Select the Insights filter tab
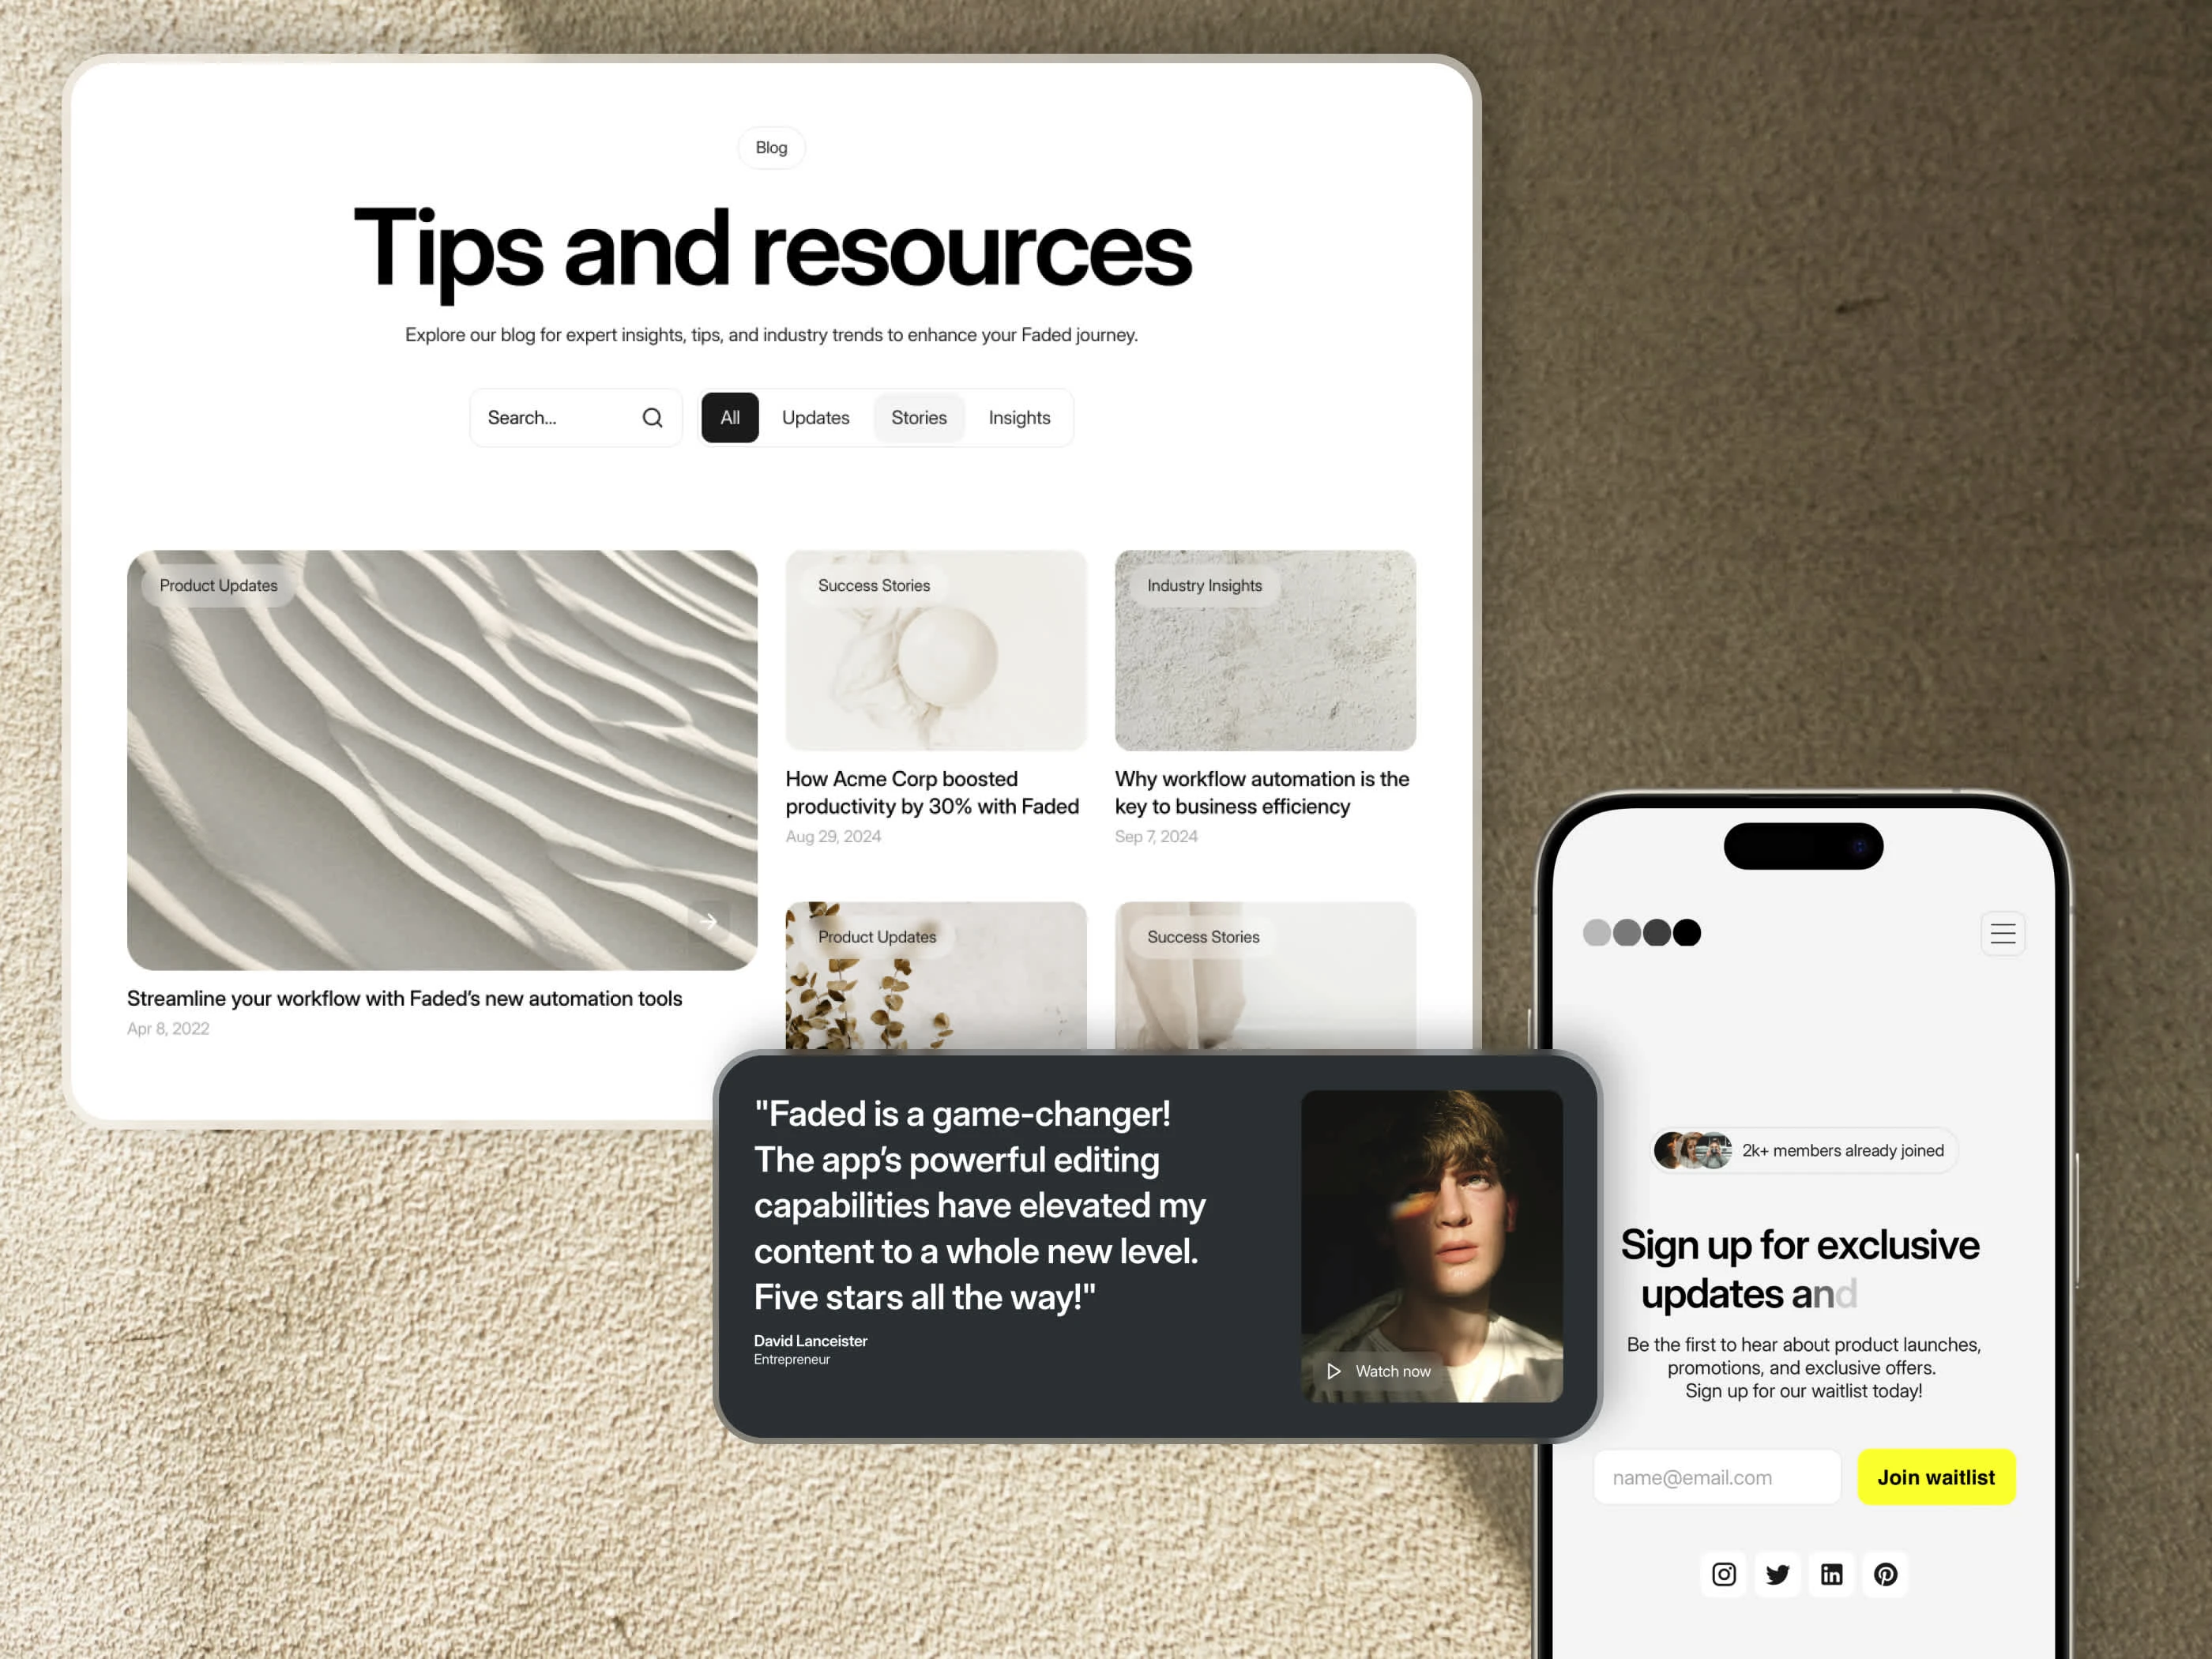 pos(1021,416)
